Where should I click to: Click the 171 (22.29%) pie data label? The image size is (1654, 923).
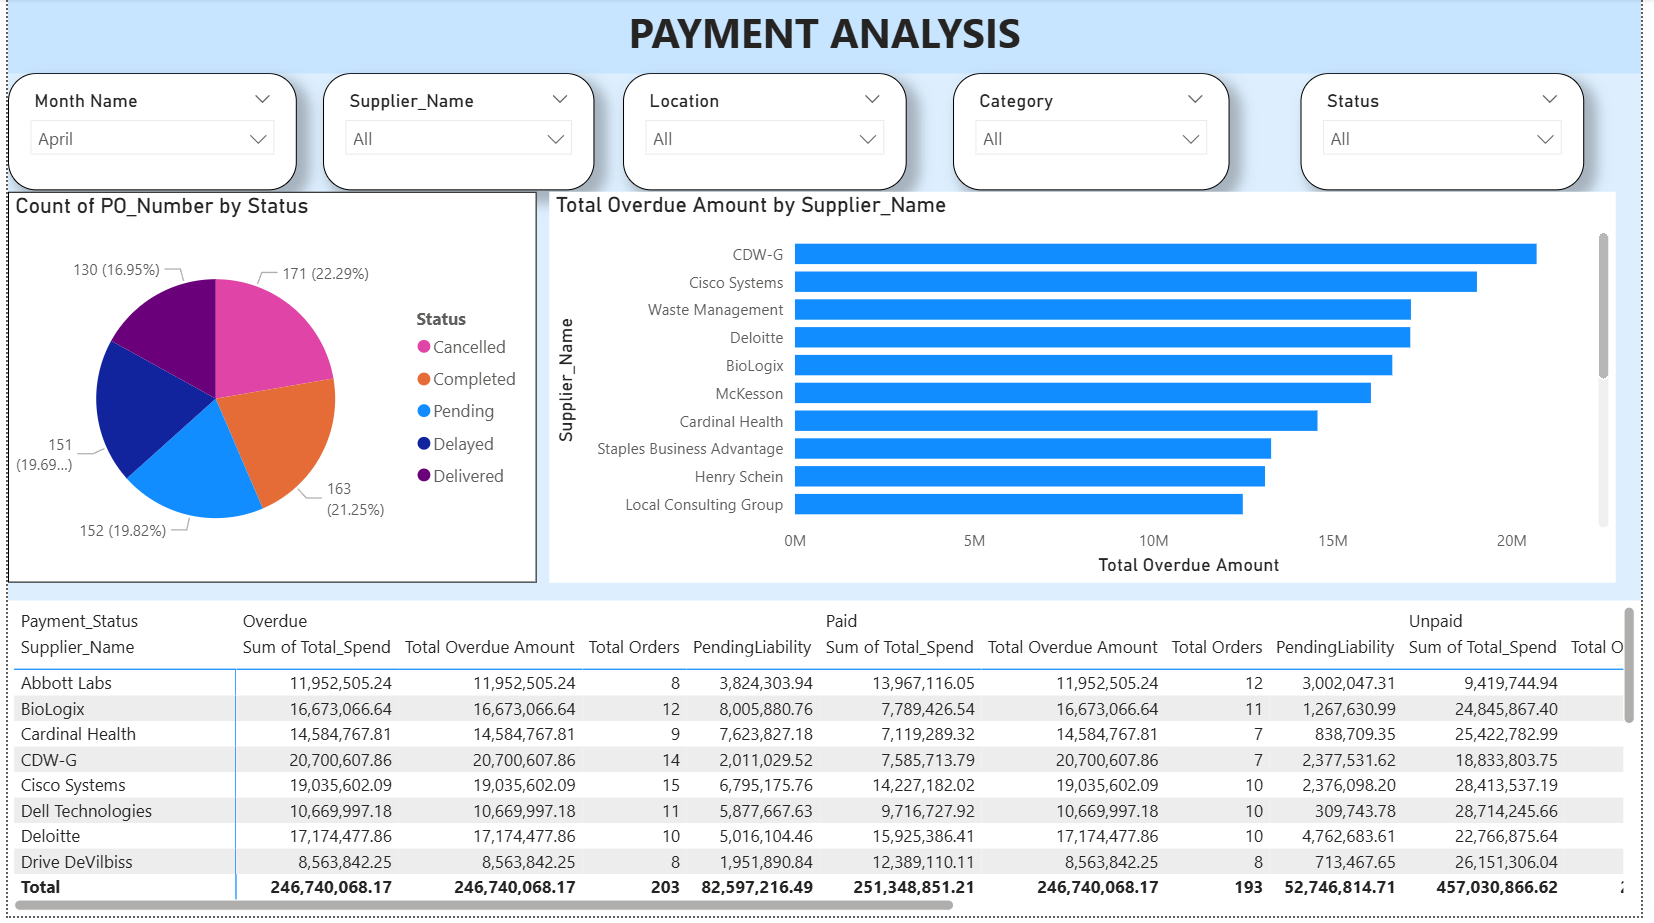pyautogui.click(x=325, y=274)
